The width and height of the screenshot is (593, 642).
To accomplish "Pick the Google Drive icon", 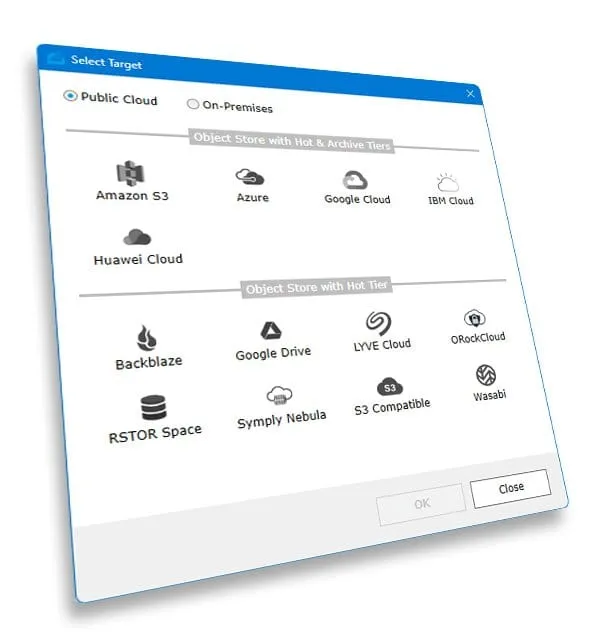I will click(271, 331).
